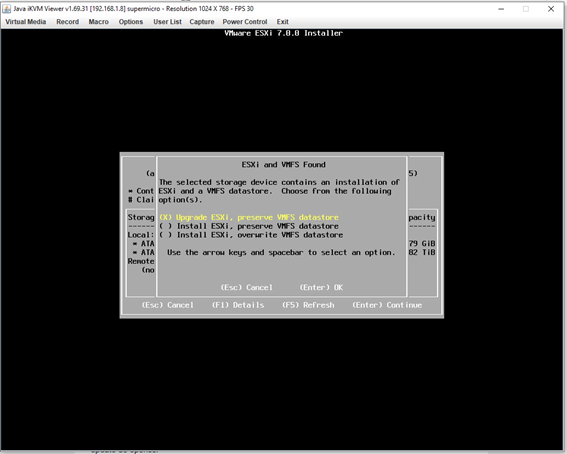Click (F1) Details at bottom bar
Screen dimensions: 567x454
pos(238,305)
